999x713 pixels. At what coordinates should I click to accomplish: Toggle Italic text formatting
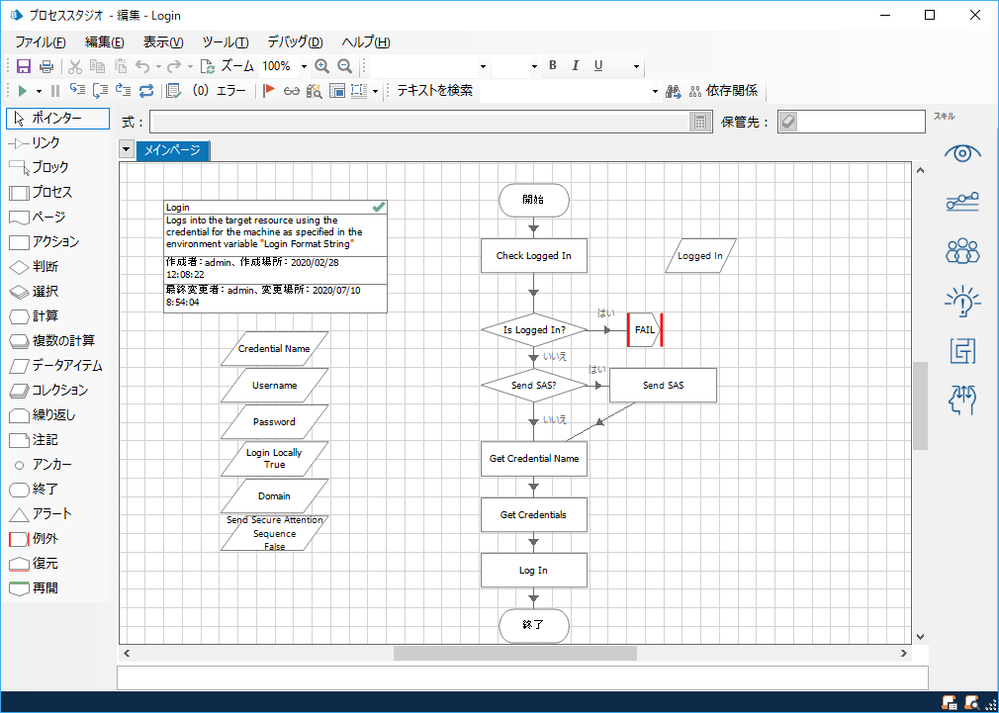point(575,66)
